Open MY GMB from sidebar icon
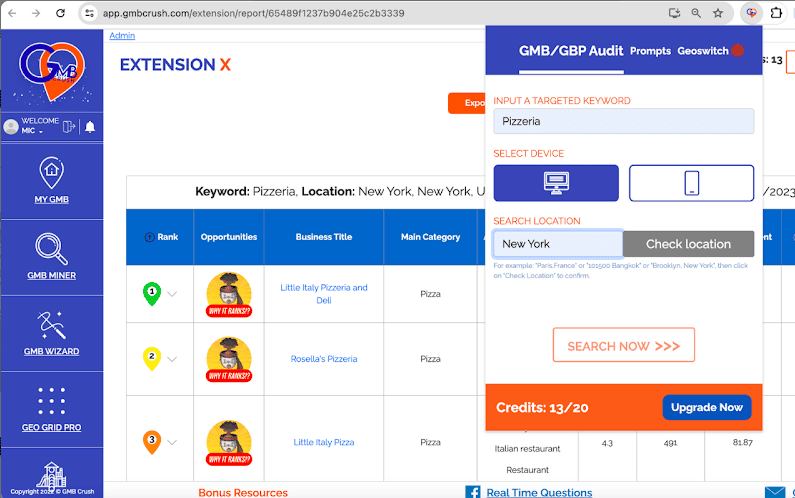795x498 pixels. tap(52, 173)
